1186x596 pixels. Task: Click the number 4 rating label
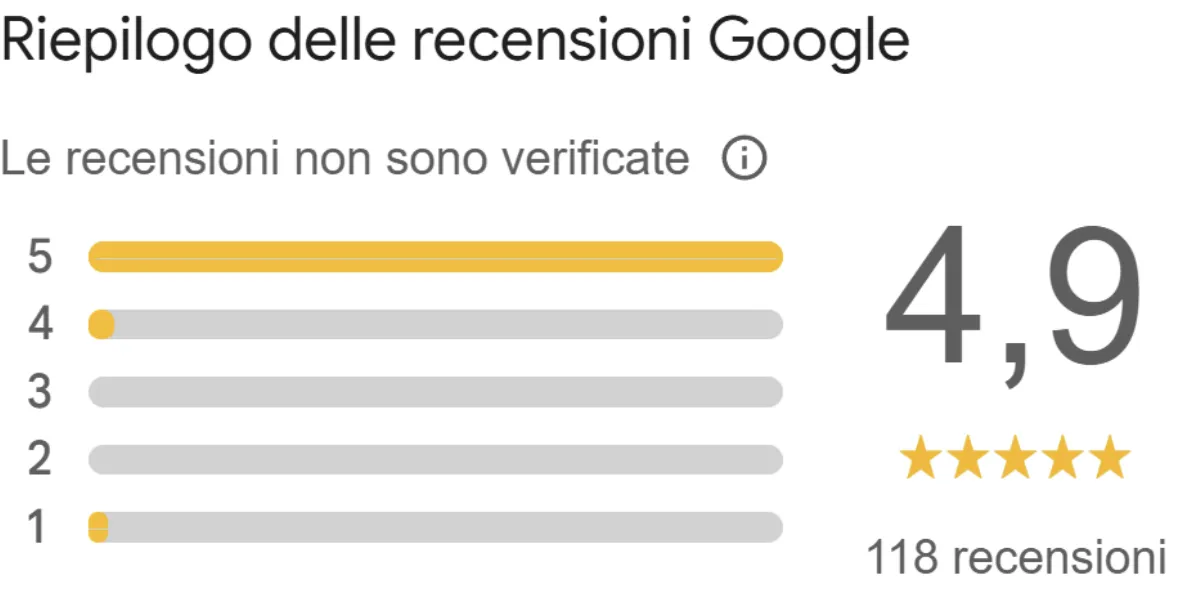pyautogui.click(x=40, y=324)
